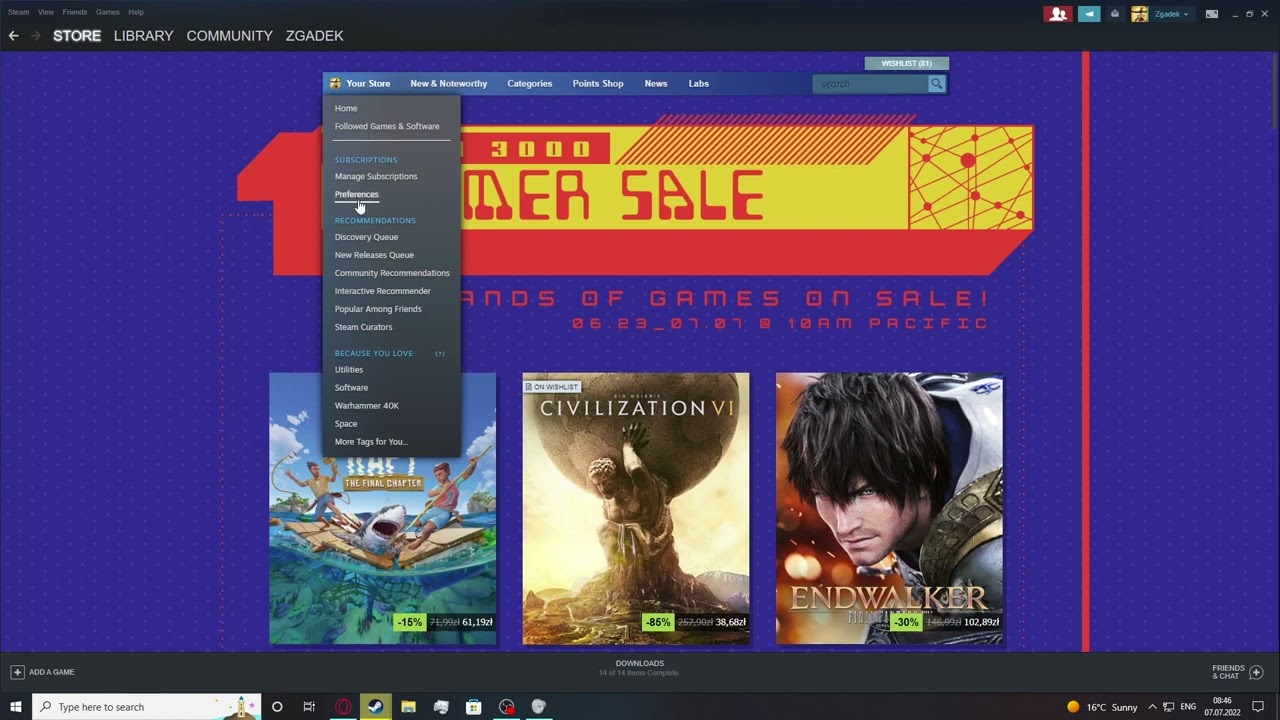Select Preferences in the dropdown
The width and height of the screenshot is (1280, 720).
(356, 194)
